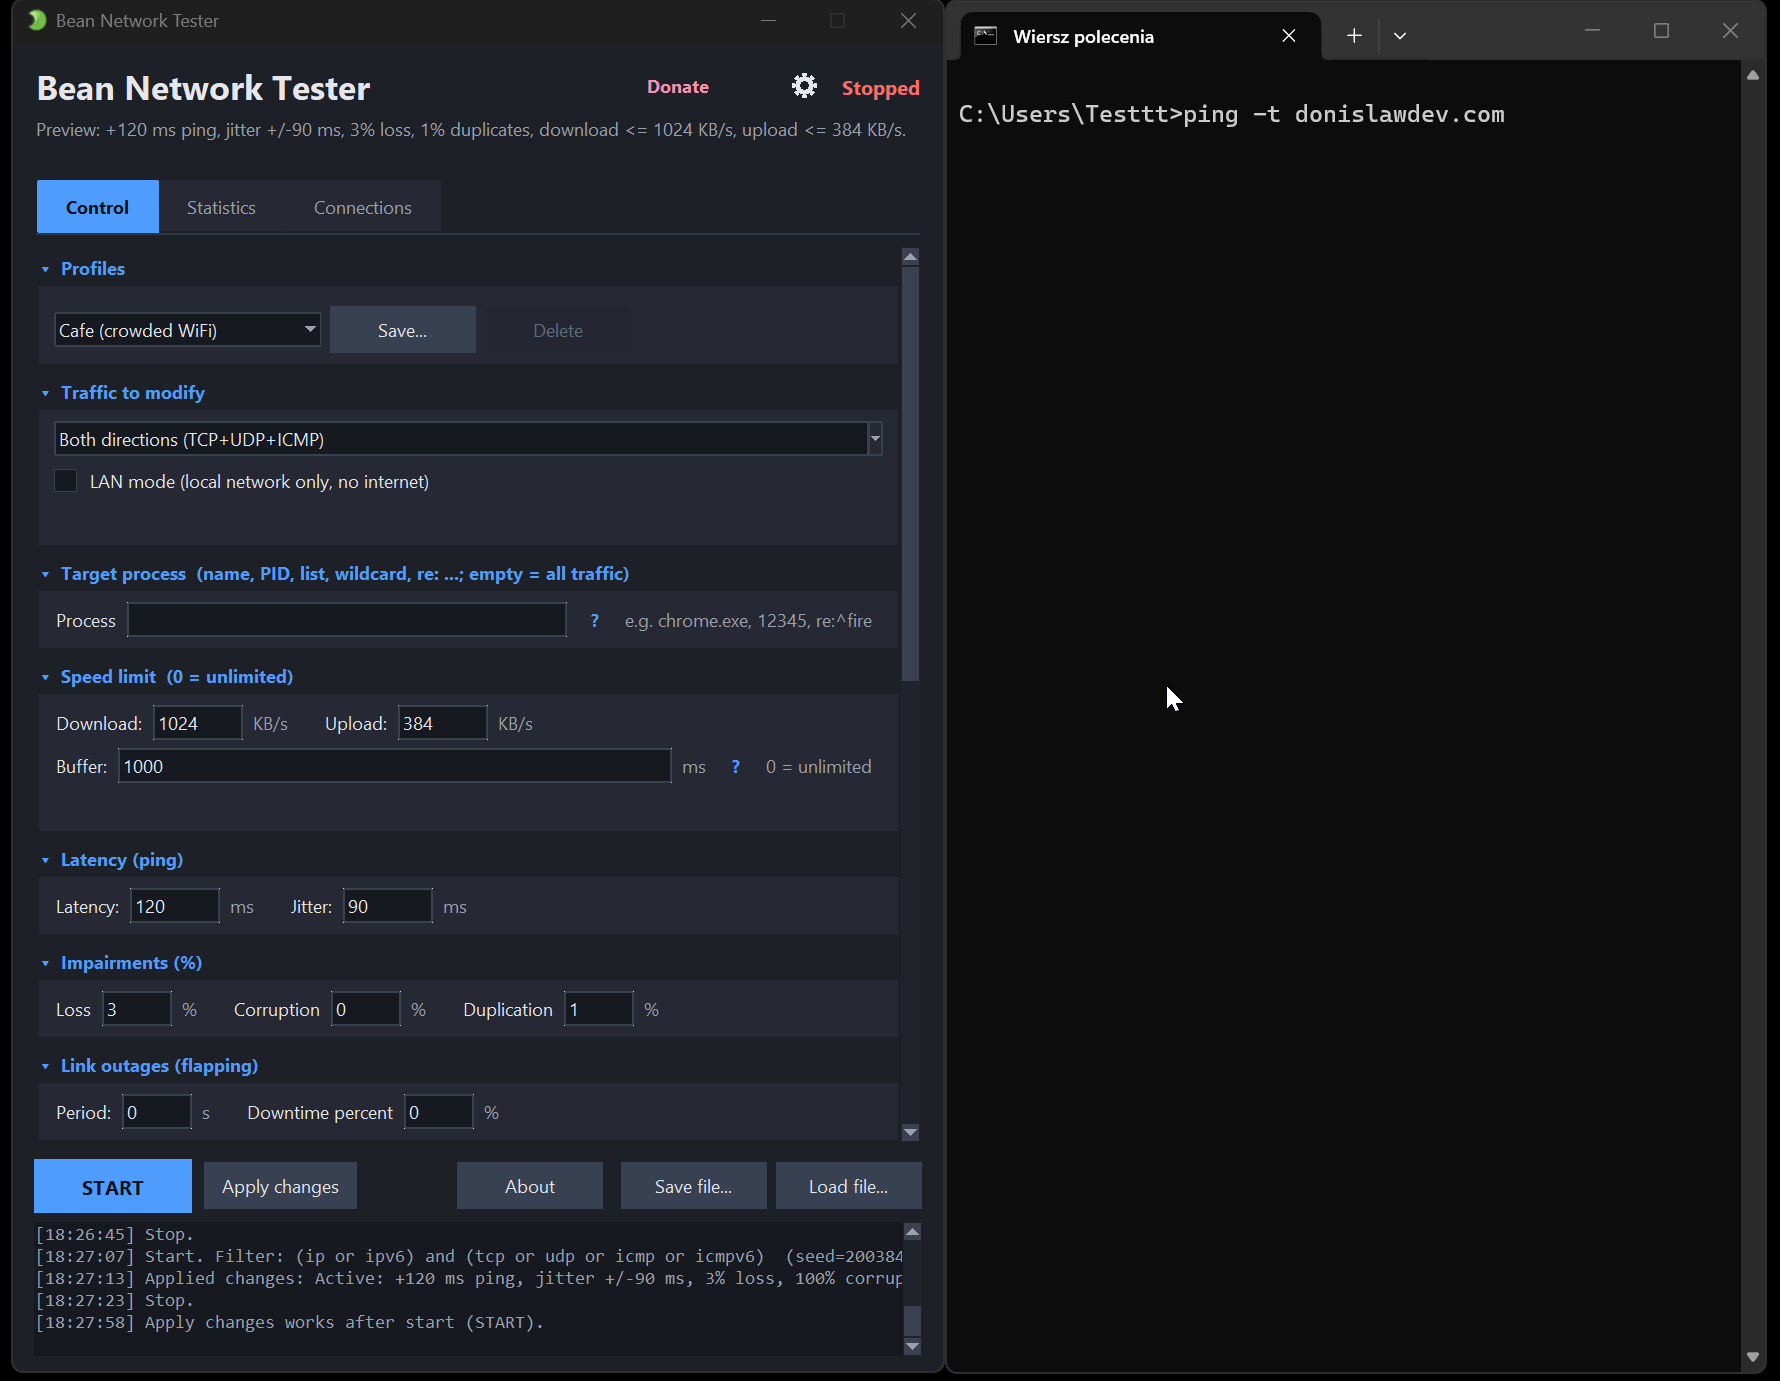Image resolution: width=1780 pixels, height=1381 pixels.
Task: Switch to the Control tab
Action: tap(98, 207)
